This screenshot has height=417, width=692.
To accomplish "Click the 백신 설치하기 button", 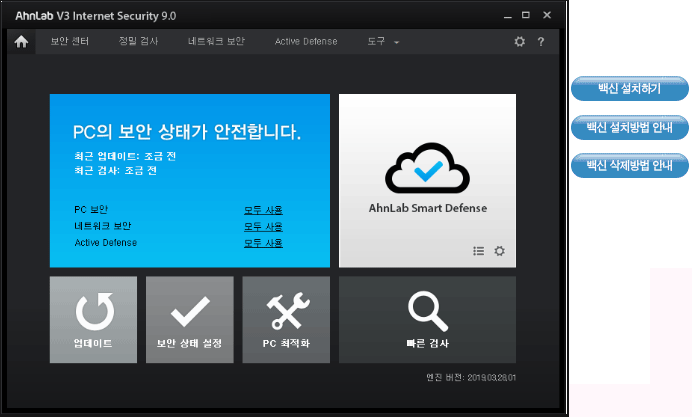I will tap(630, 89).
